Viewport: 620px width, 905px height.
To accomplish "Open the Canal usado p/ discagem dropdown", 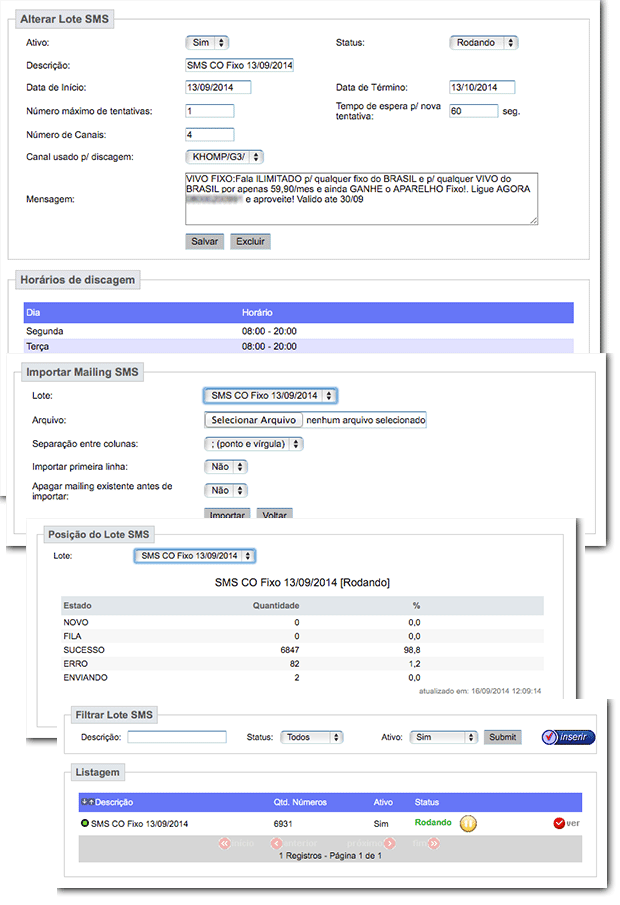I will (x=225, y=156).
